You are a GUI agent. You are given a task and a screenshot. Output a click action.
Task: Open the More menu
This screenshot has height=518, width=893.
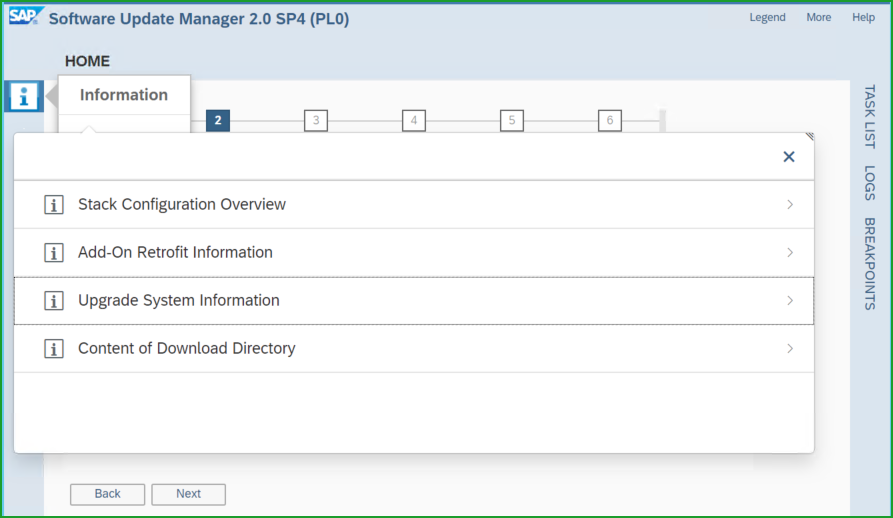coord(818,18)
